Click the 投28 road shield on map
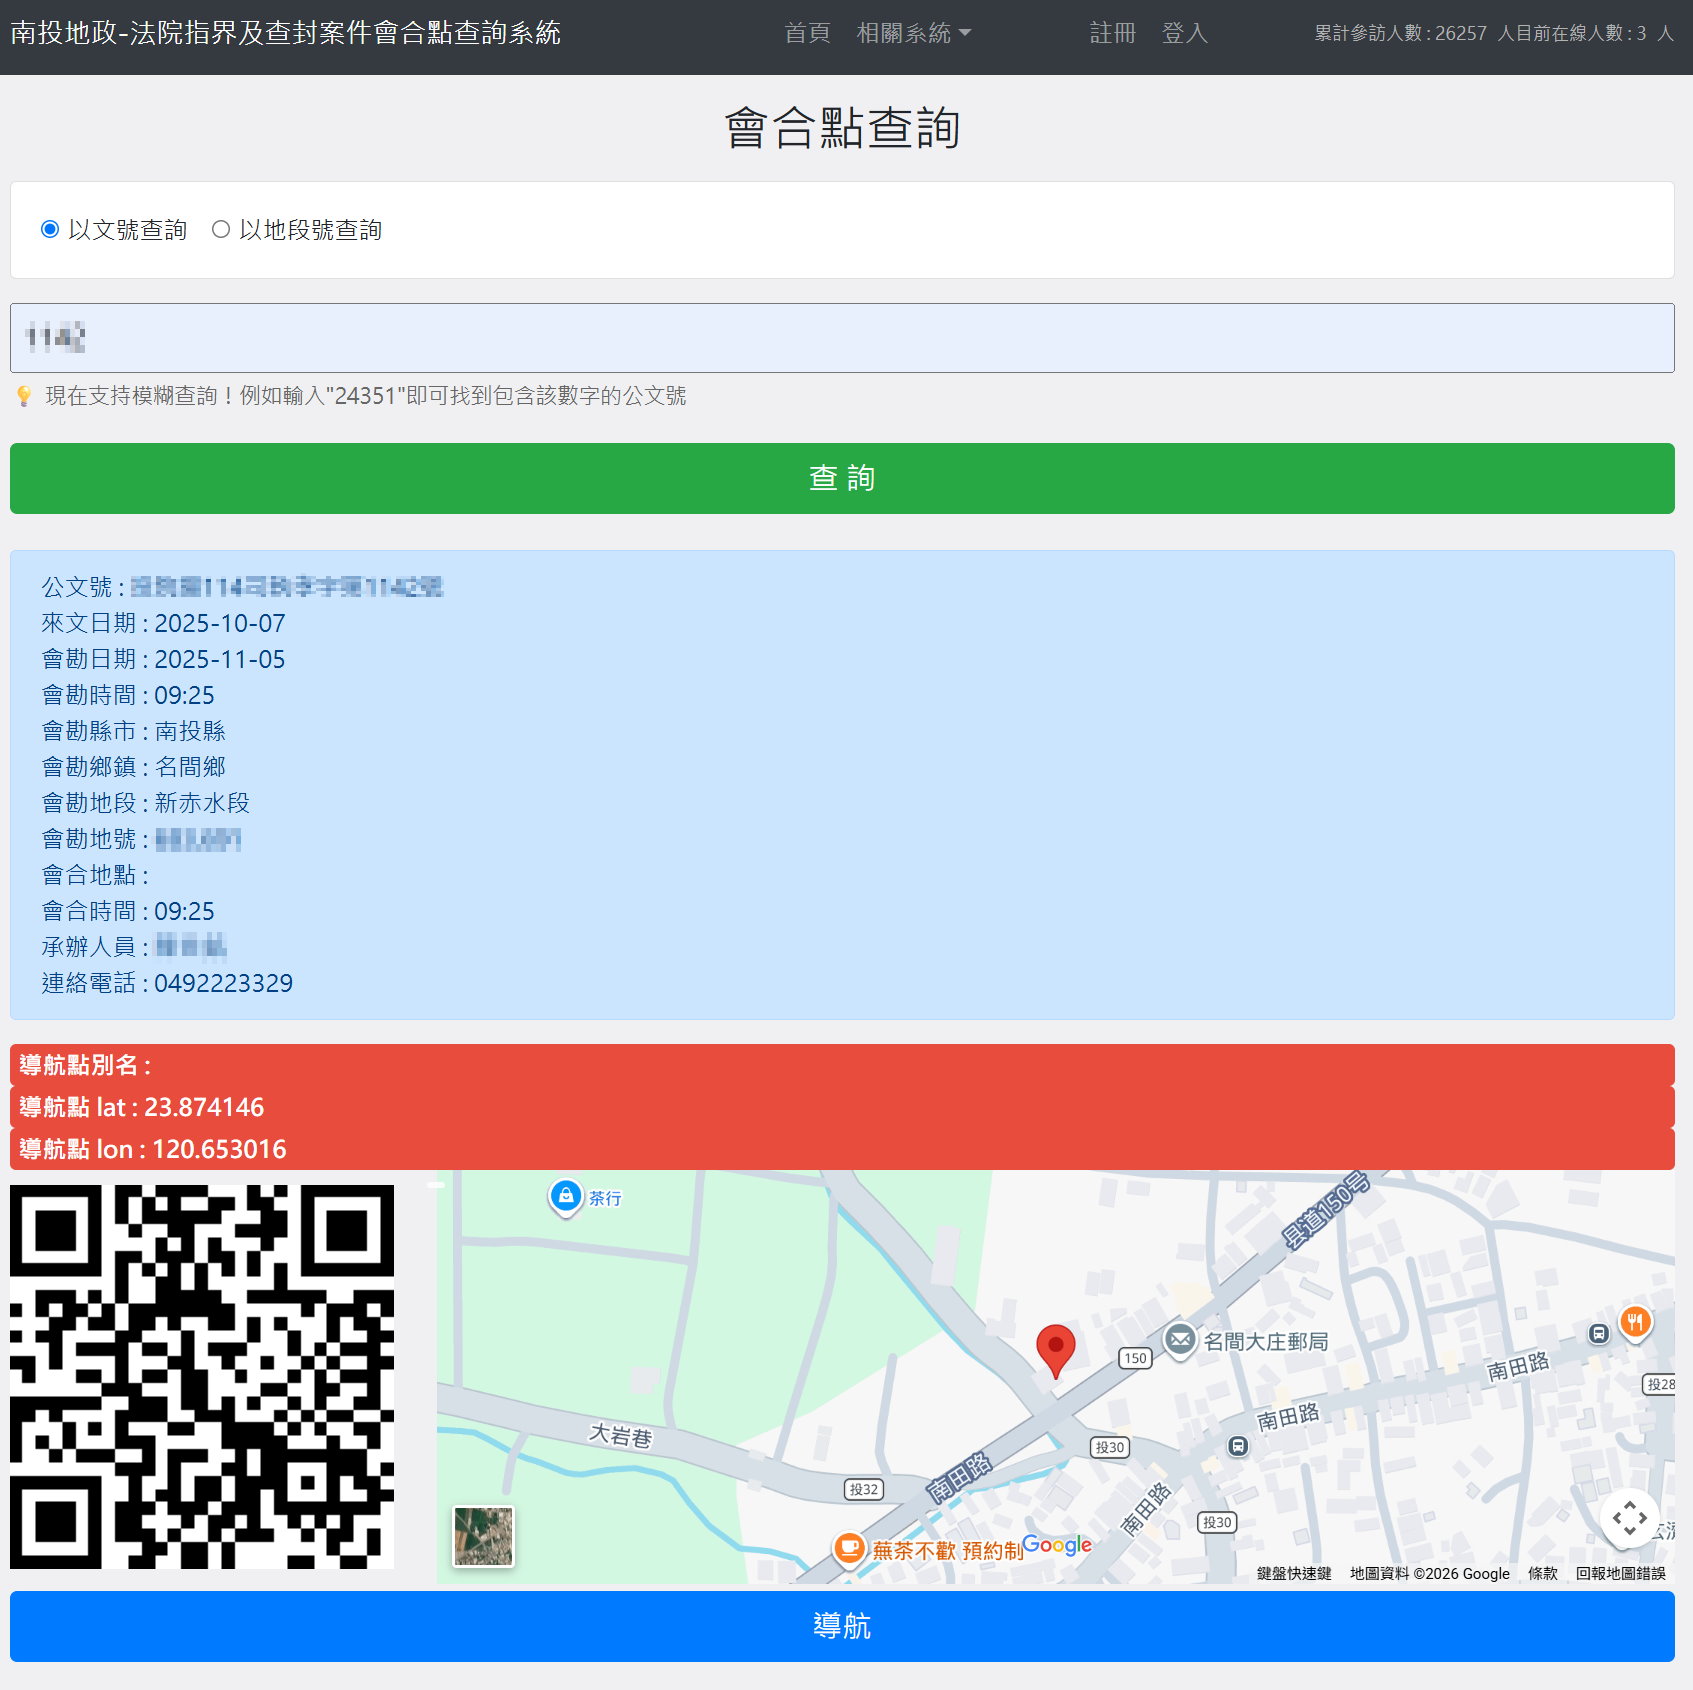 (1660, 1384)
